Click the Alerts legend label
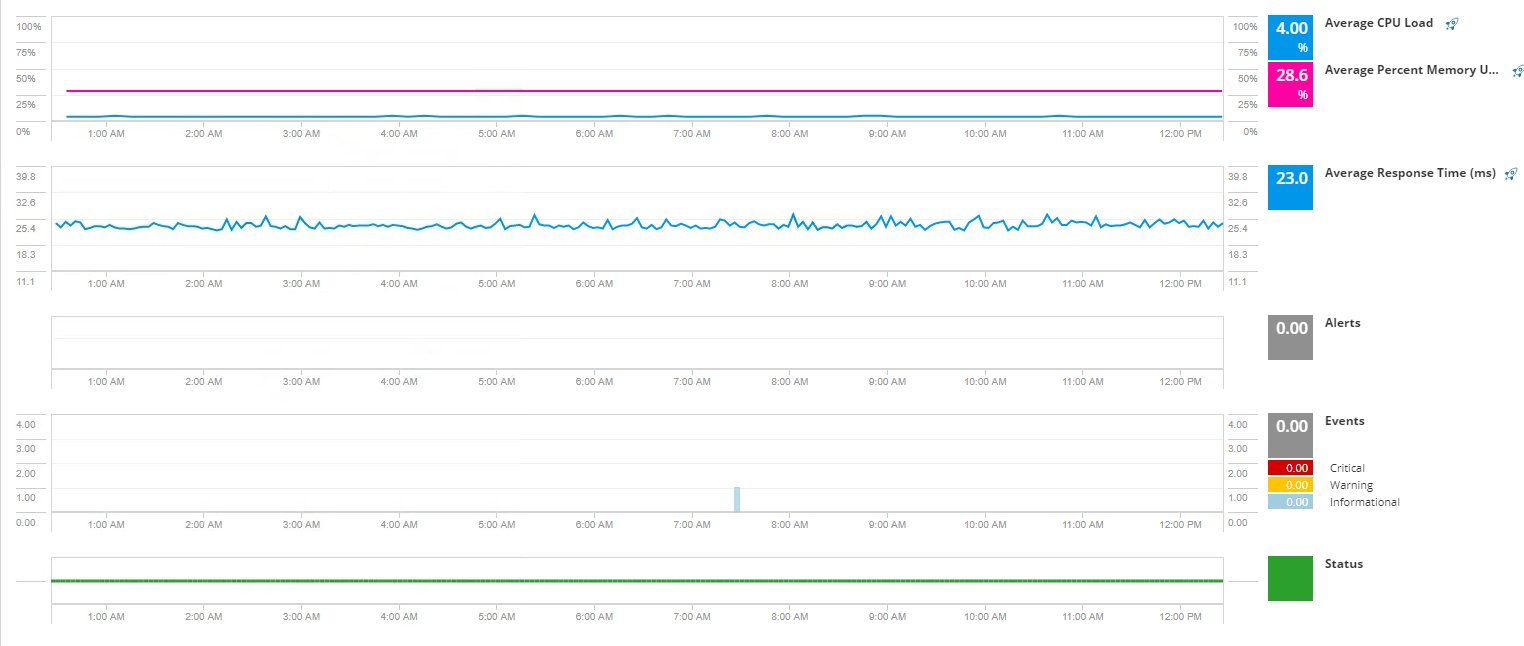This screenshot has height=646, width=1524. (x=1342, y=323)
